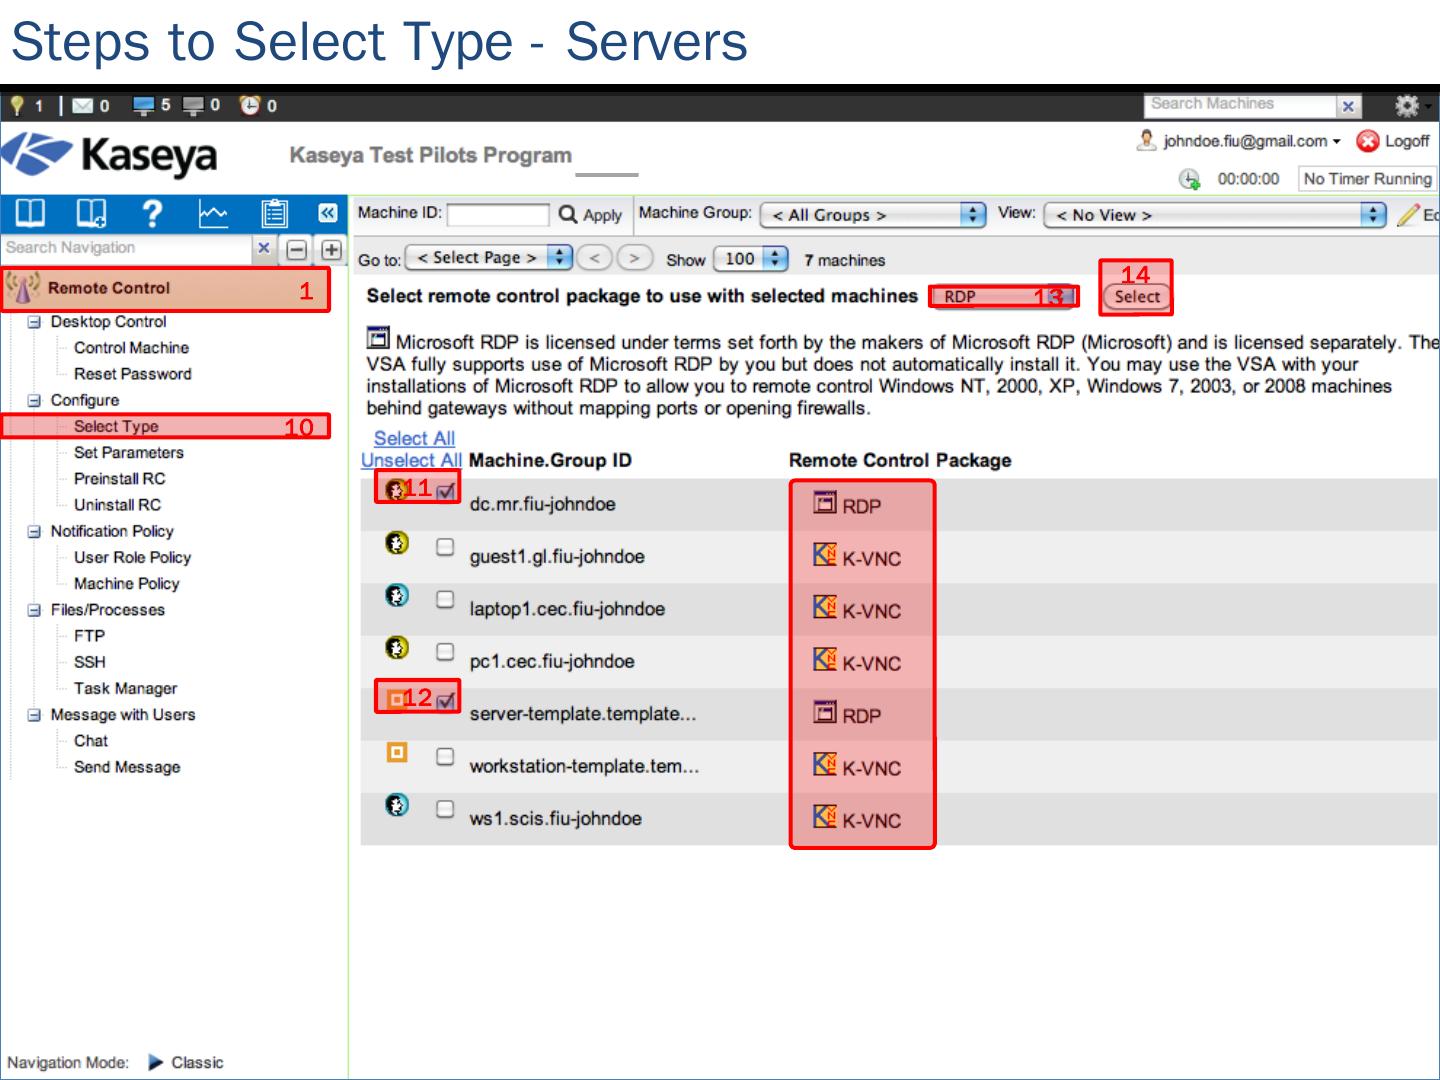Check the ws1.scis.fiu-johndoe checkbox
Image resolution: width=1440 pixels, height=1080 pixels.
(x=445, y=808)
